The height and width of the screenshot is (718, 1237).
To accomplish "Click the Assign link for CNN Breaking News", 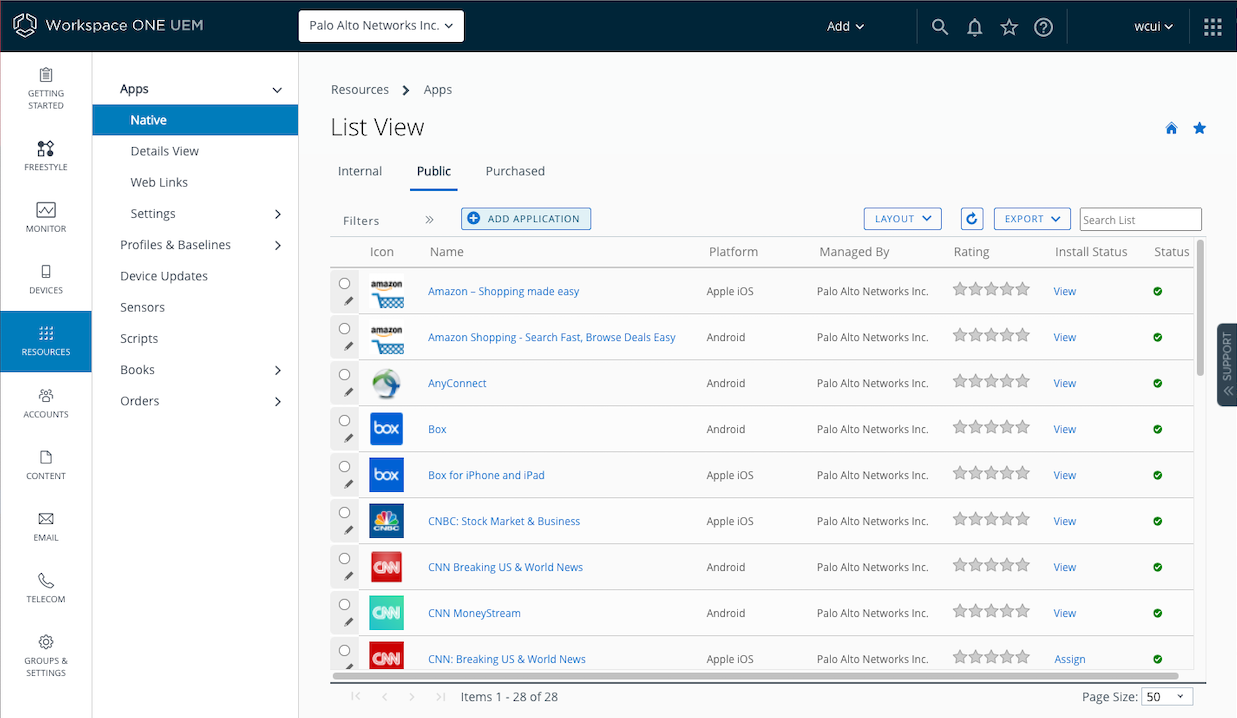I will [x=1069, y=659].
